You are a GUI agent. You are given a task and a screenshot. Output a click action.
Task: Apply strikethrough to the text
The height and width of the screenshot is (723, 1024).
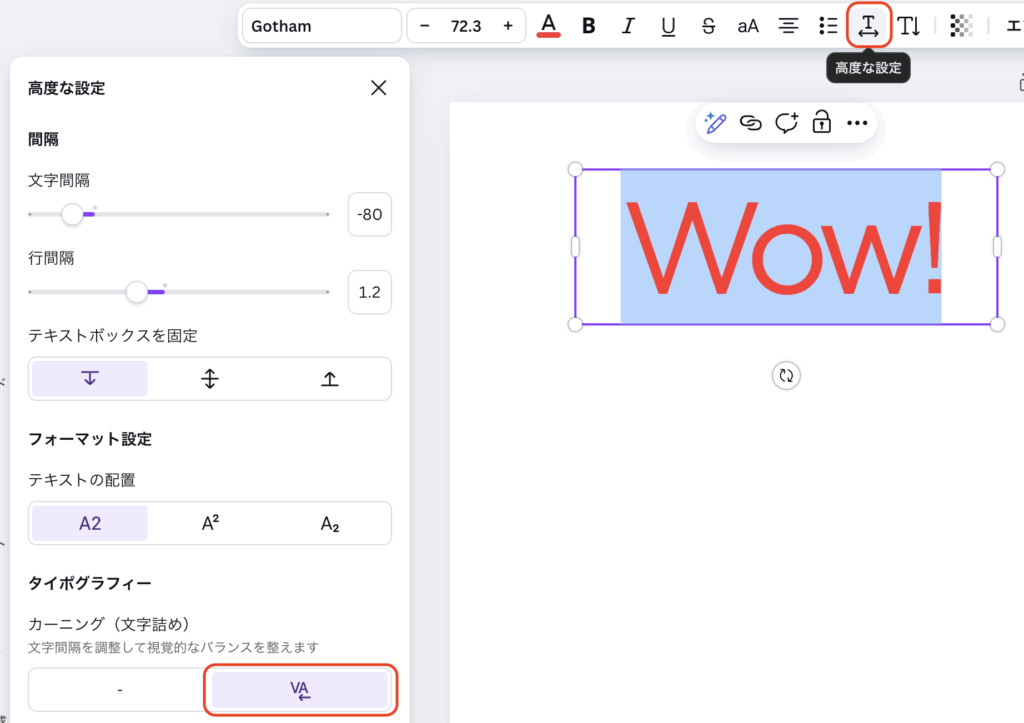708,26
